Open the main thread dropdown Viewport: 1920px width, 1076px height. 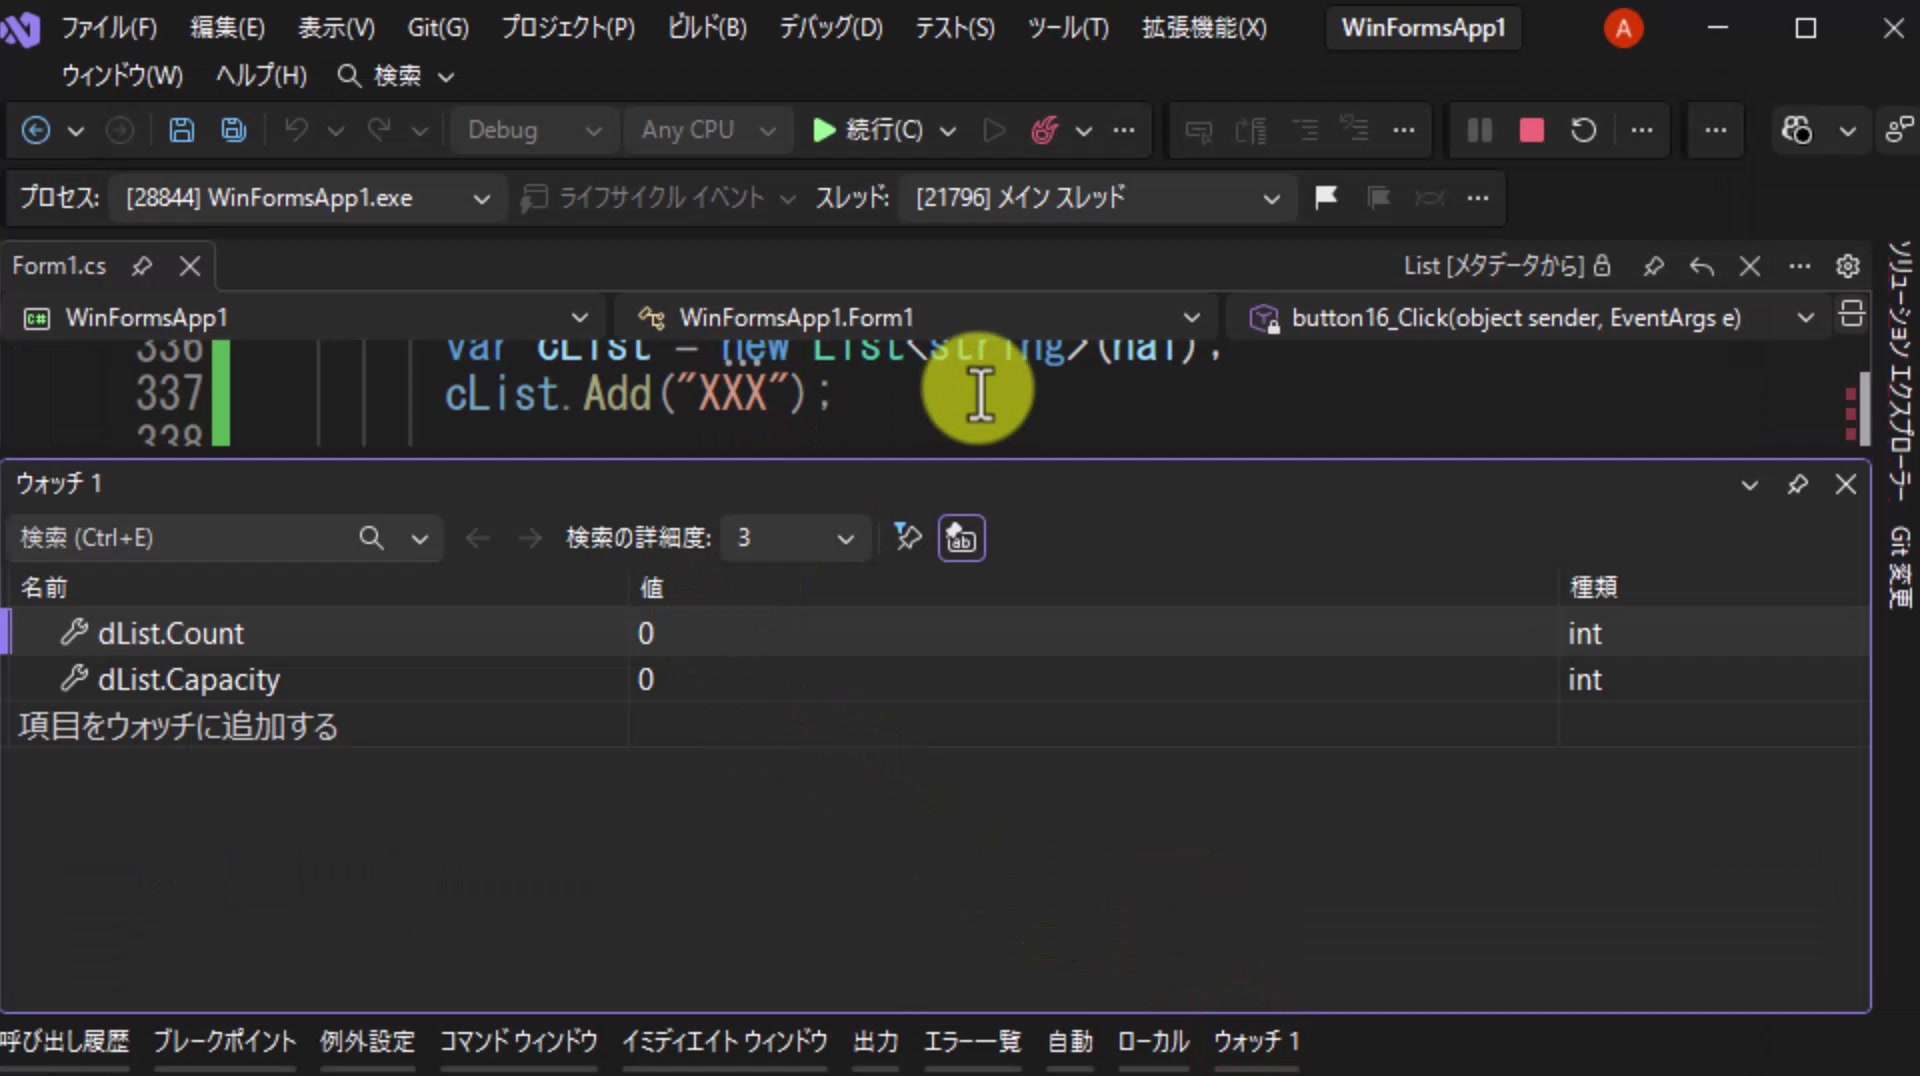click(1096, 198)
